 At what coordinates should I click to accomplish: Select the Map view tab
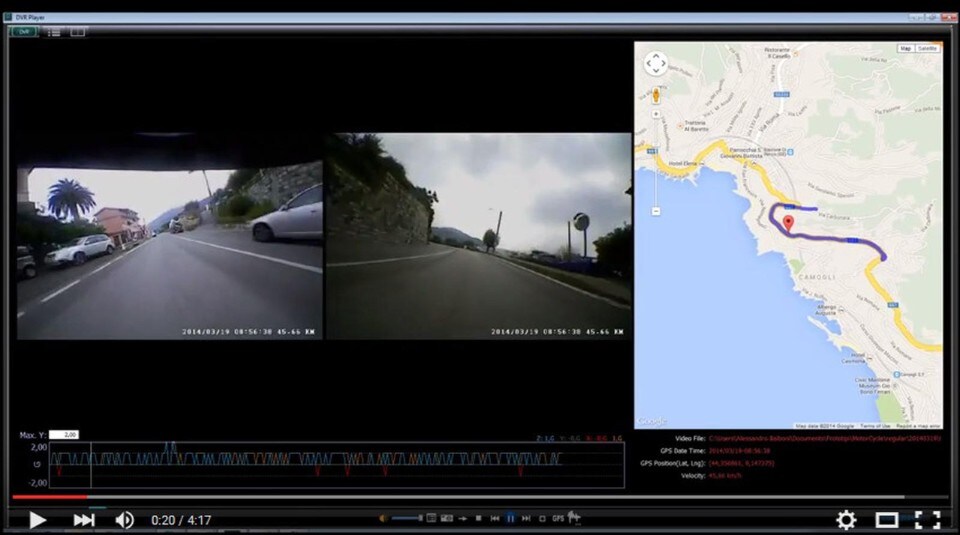[x=905, y=48]
